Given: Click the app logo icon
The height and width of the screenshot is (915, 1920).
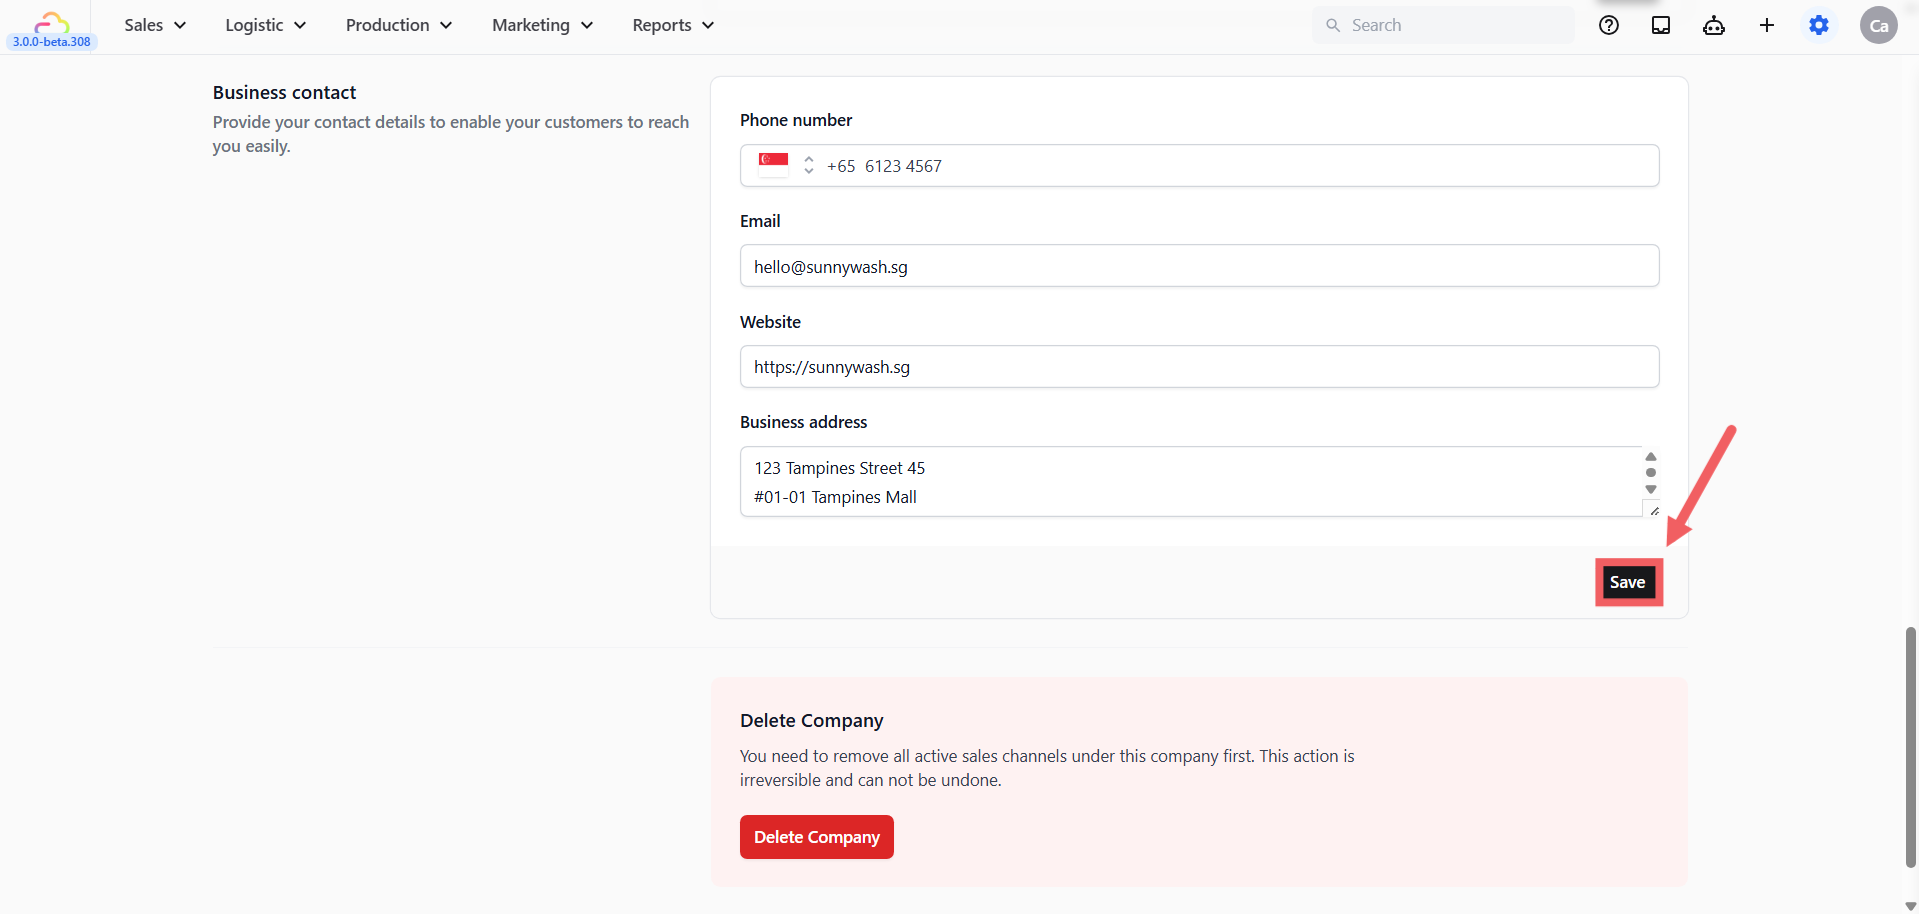Looking at the screenshot, I should (51, 21).
